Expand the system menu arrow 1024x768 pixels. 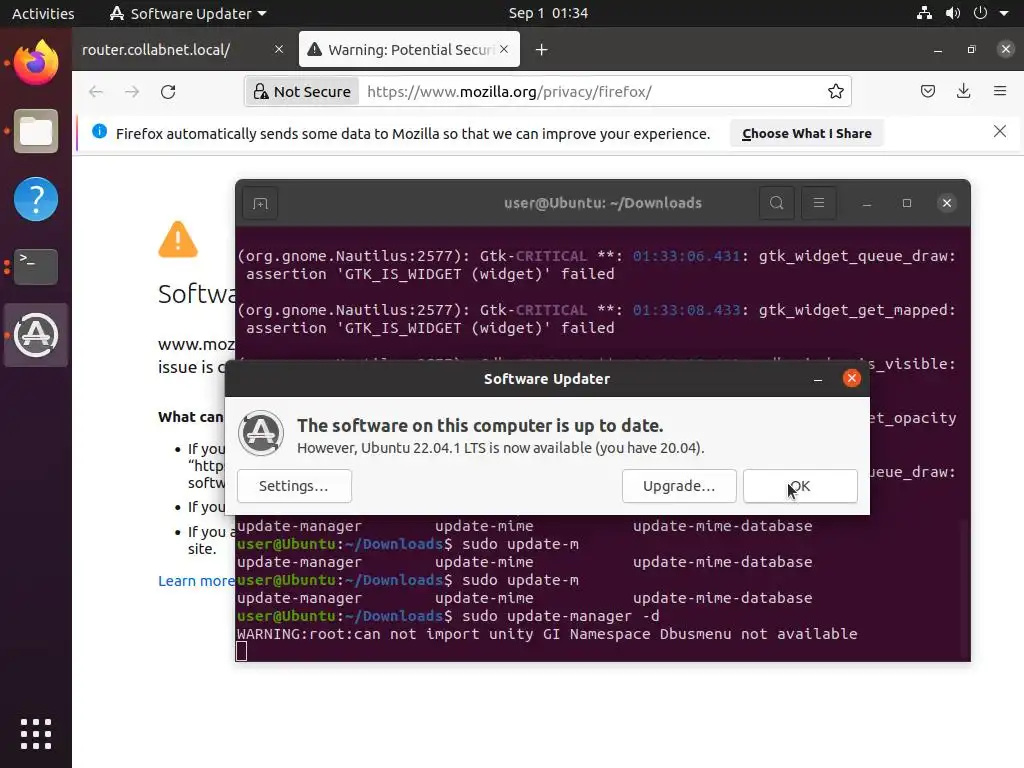click(x=1004, y=13)
